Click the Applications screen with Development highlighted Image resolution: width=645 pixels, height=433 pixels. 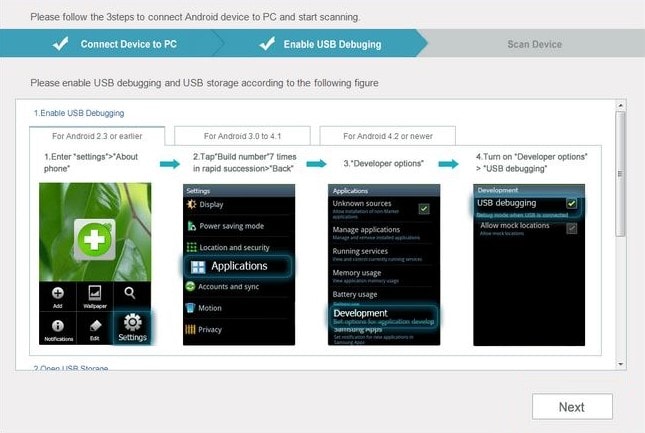(384, 265)
